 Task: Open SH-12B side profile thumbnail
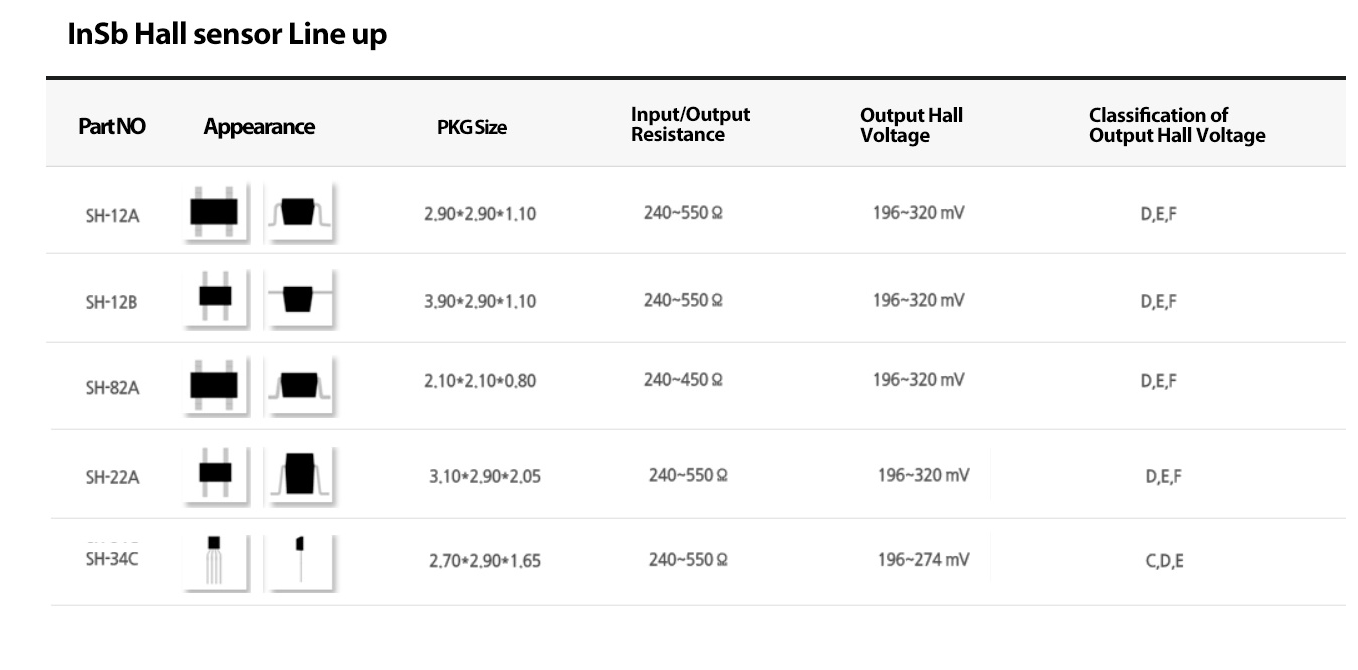coord(299,298)
